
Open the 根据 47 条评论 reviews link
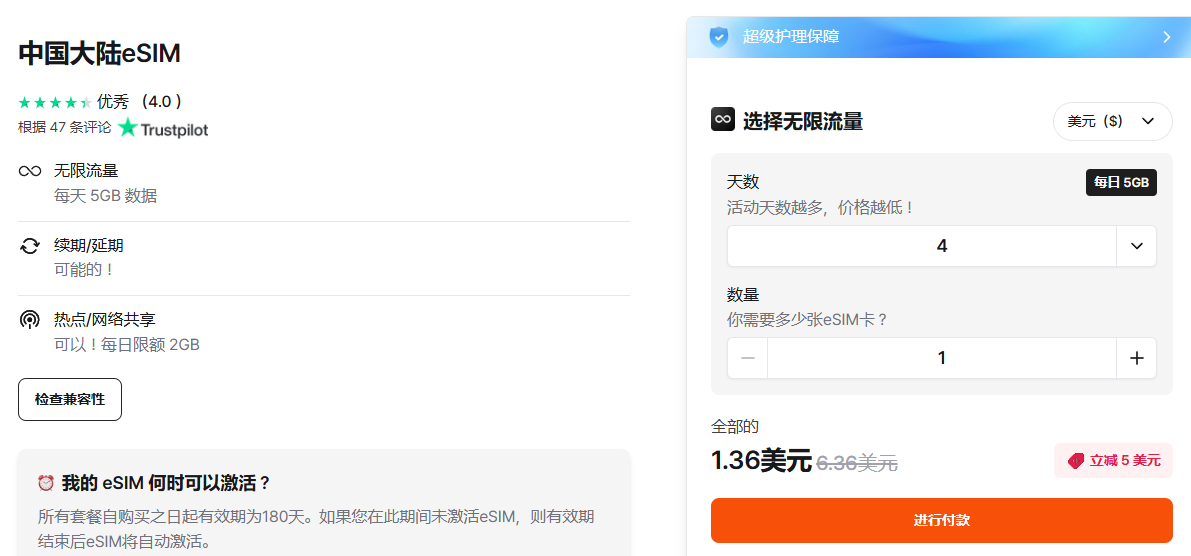click(65, 128)
